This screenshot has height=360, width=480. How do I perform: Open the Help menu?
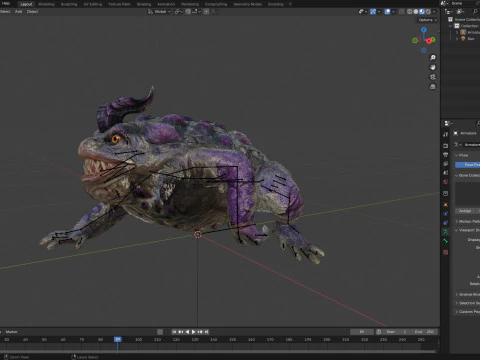[6, 4]
